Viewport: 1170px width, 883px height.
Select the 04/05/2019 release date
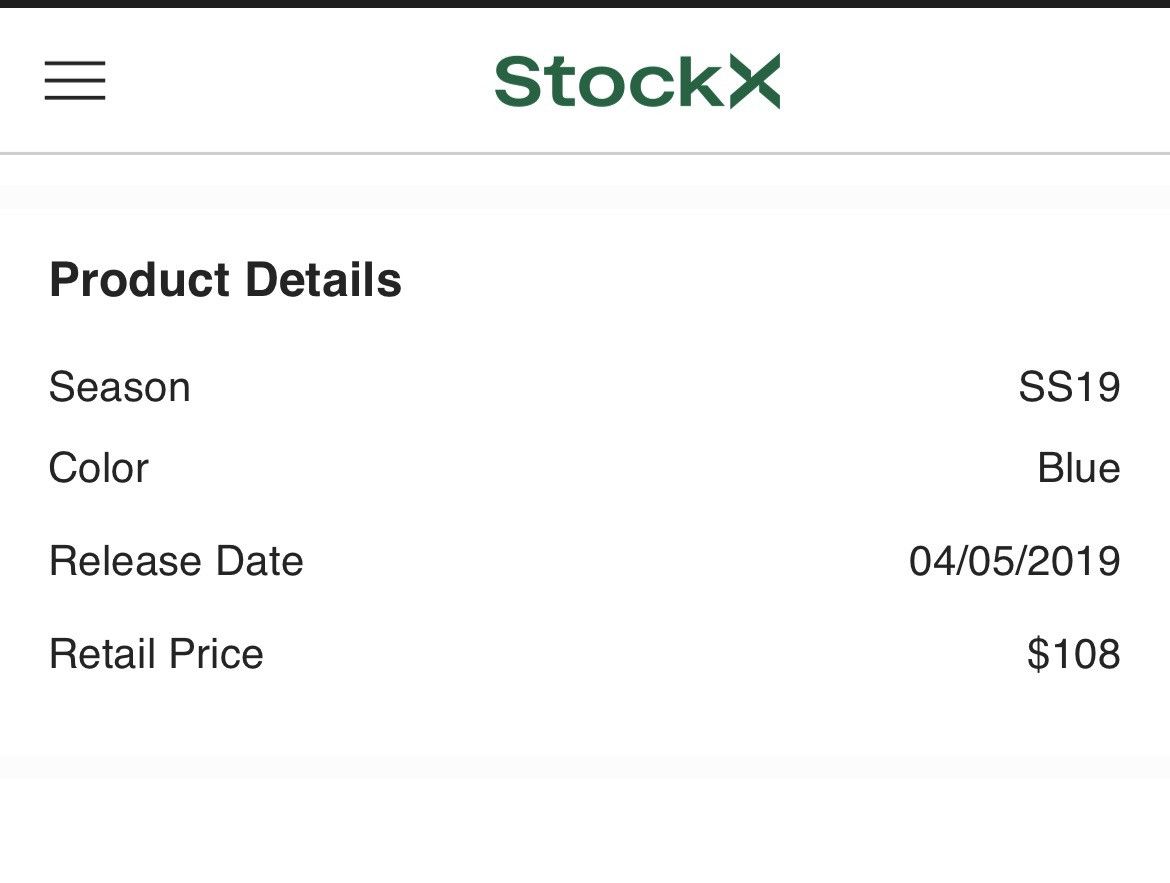click(1015, 561)
